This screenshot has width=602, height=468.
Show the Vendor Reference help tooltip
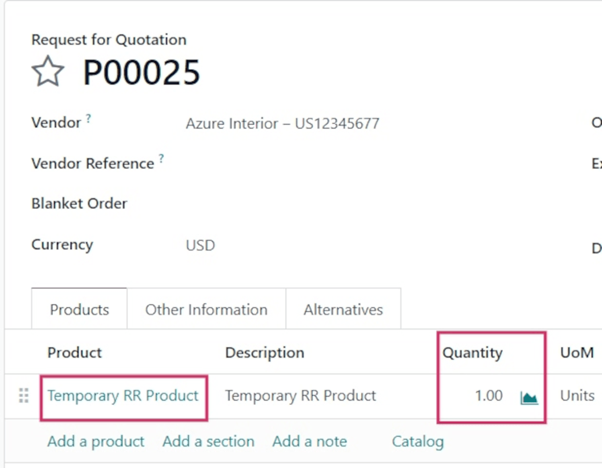click(162, 158)
